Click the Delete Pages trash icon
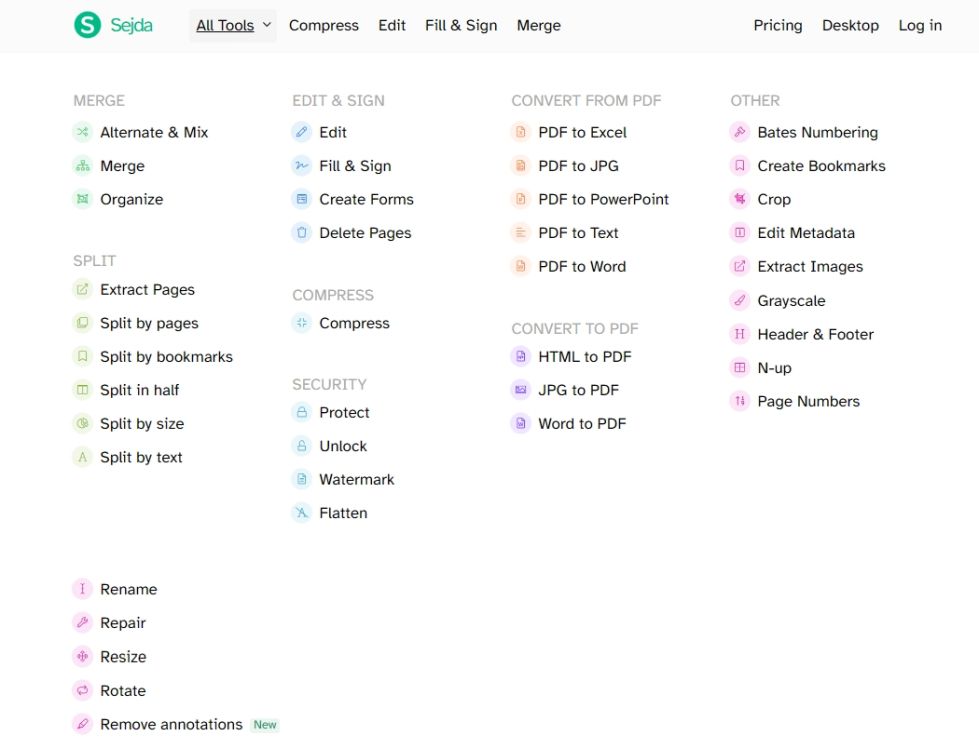 pyautogui.click(x=302, y=233)
